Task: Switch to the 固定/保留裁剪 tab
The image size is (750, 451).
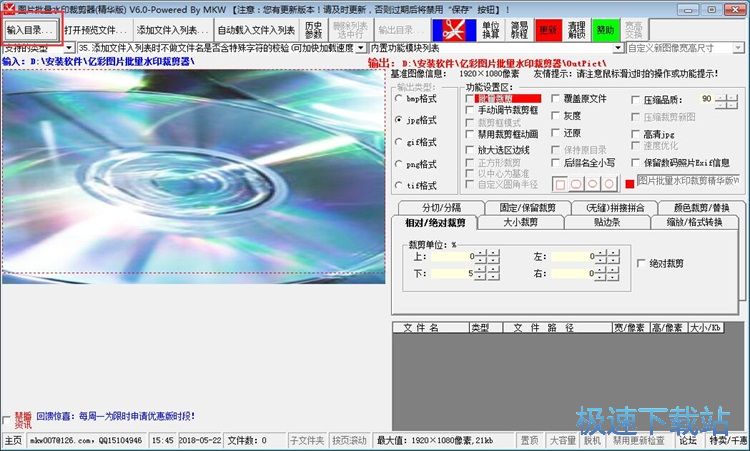Action: pos(528,208)
